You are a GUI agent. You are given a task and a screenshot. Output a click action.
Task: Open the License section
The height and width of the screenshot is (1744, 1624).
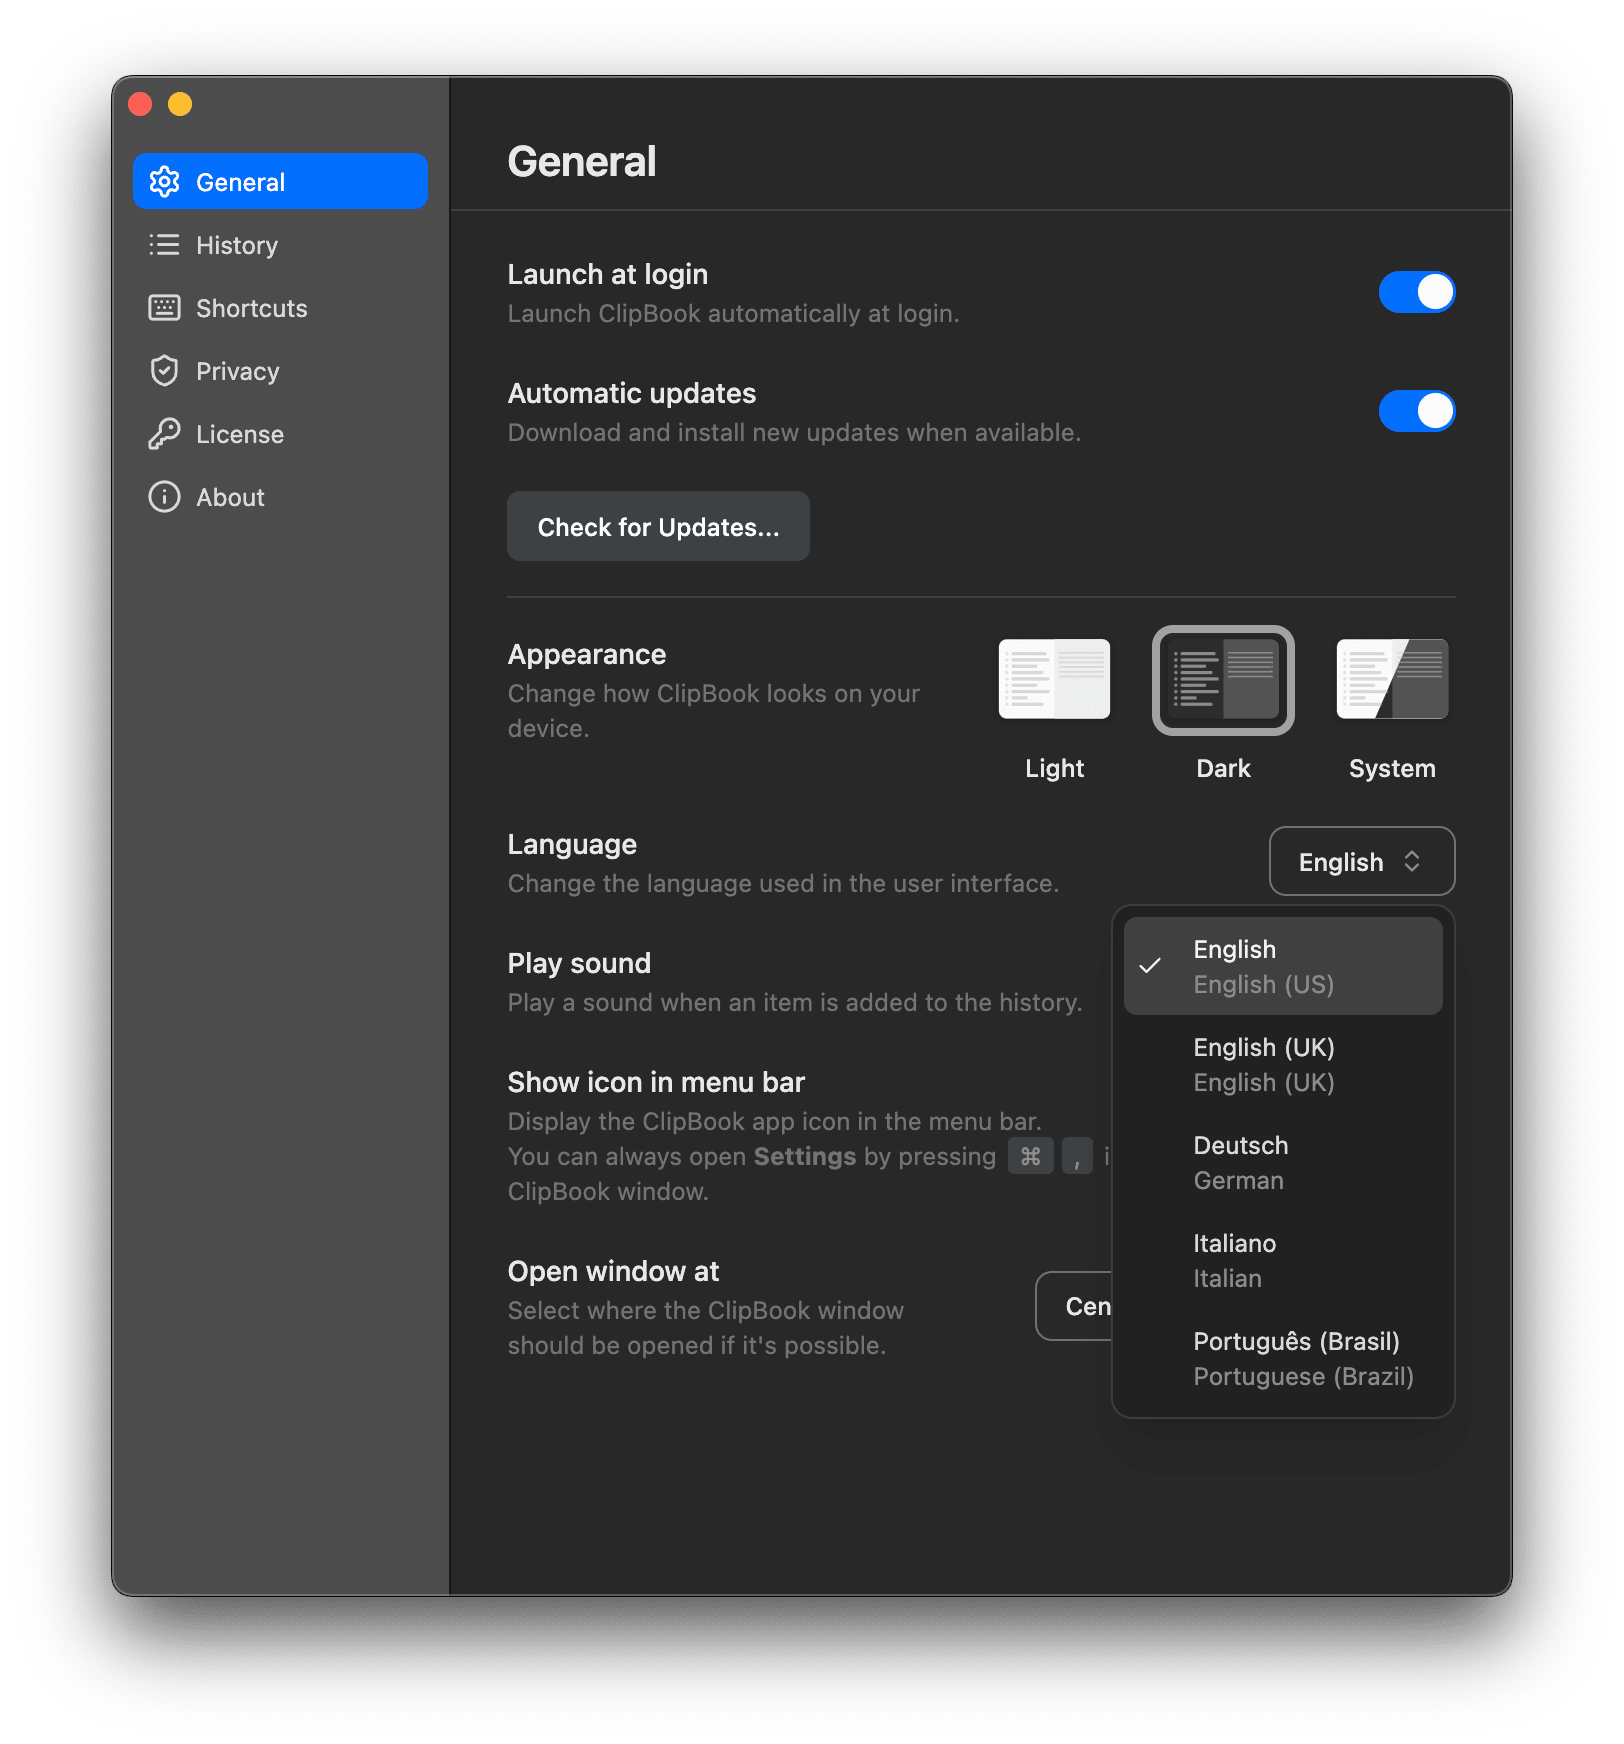click(x=280, y=434)
